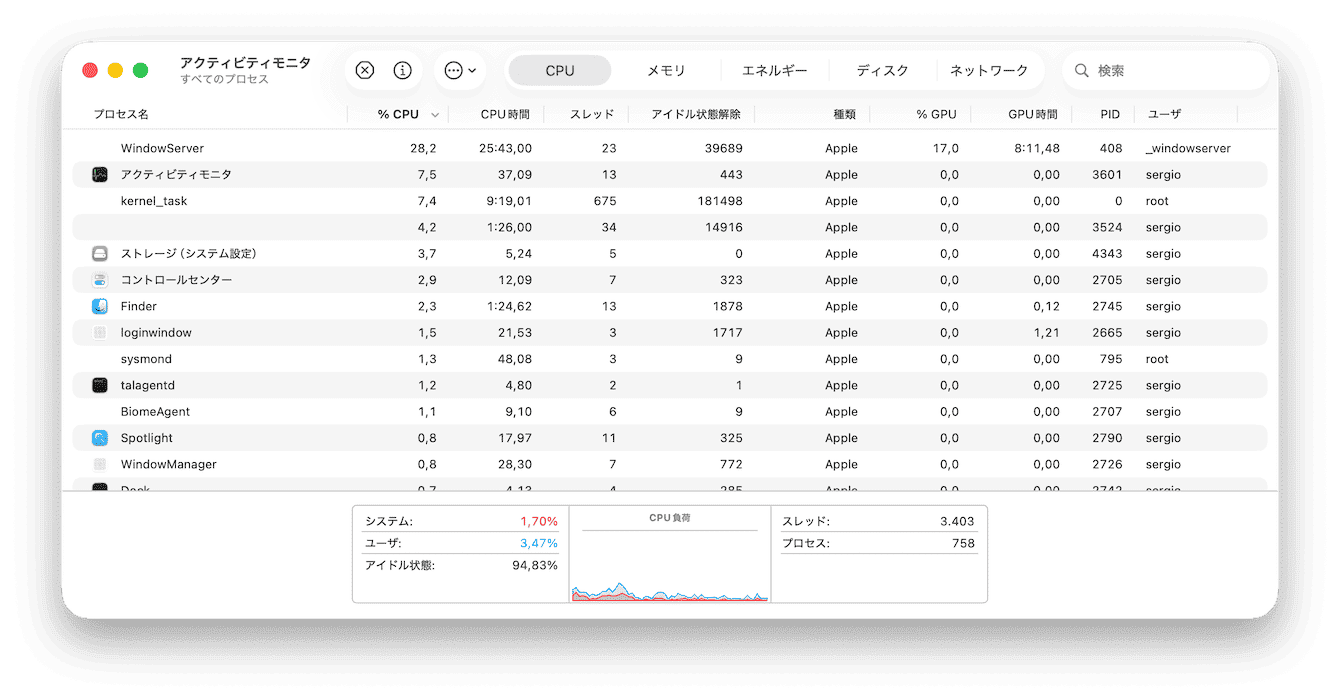Sort by CPU時間 column header

click(x=505, y=114)
